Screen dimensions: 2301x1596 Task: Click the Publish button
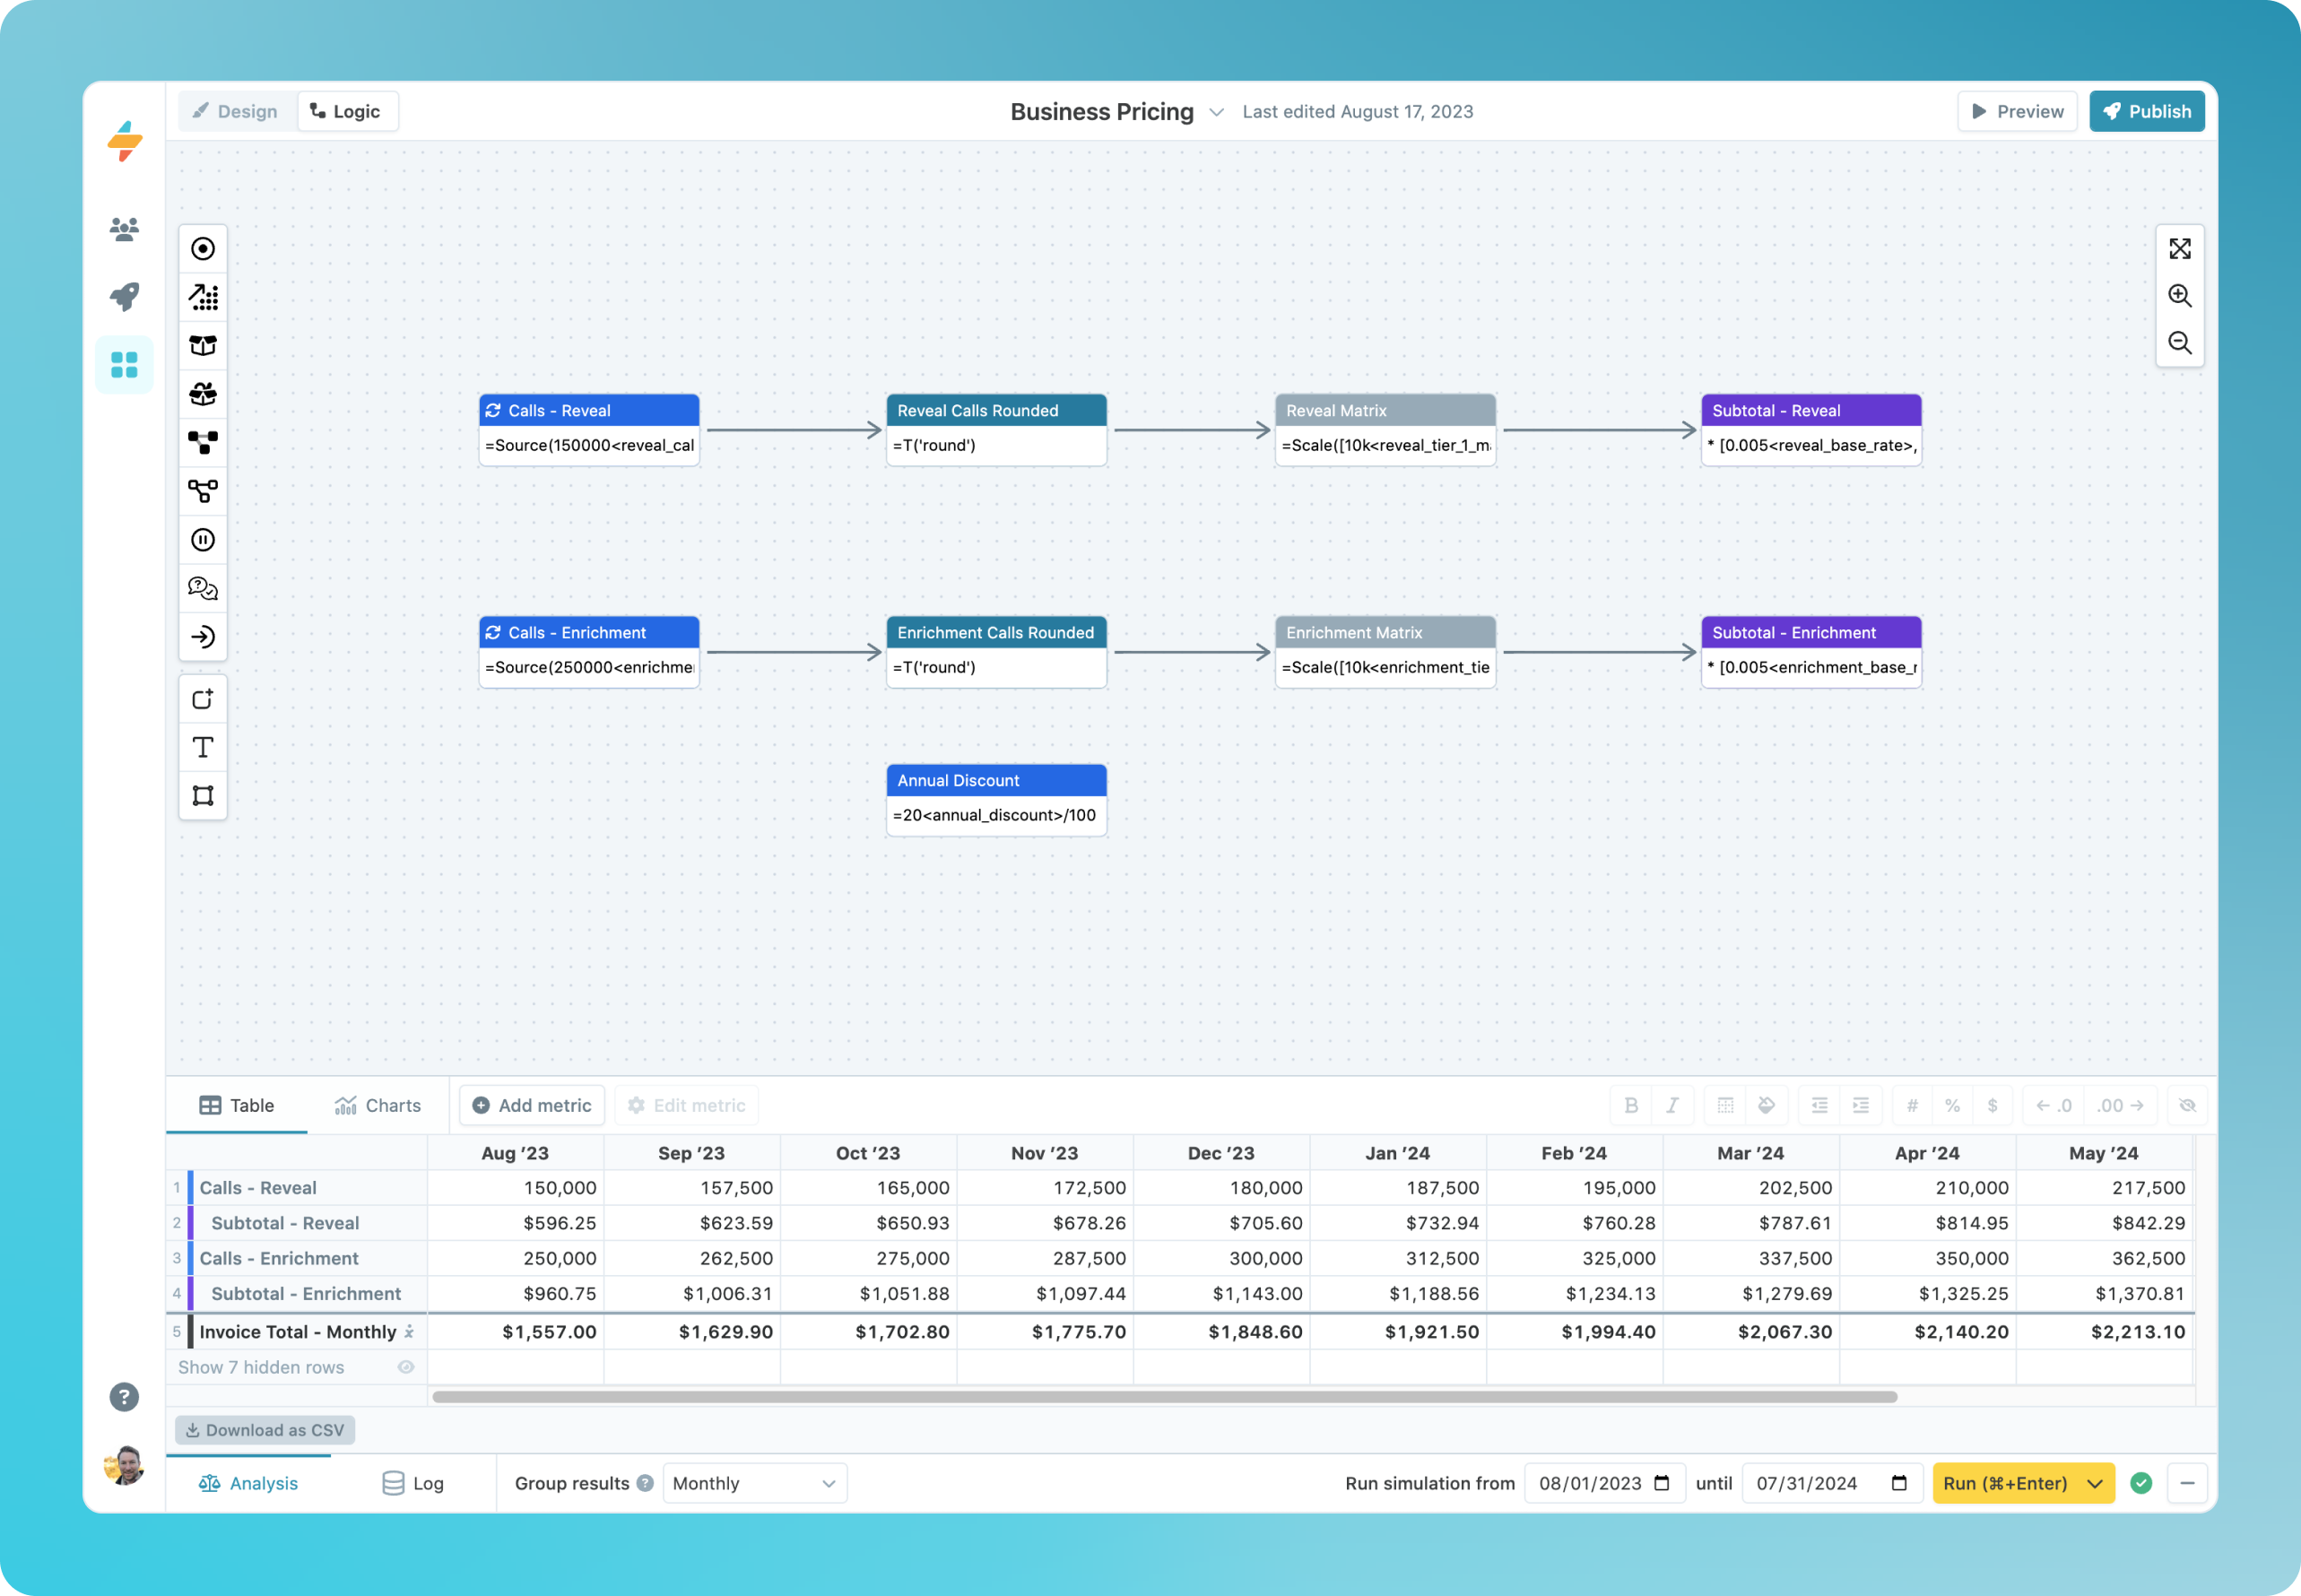click(x=2146, y=112)
